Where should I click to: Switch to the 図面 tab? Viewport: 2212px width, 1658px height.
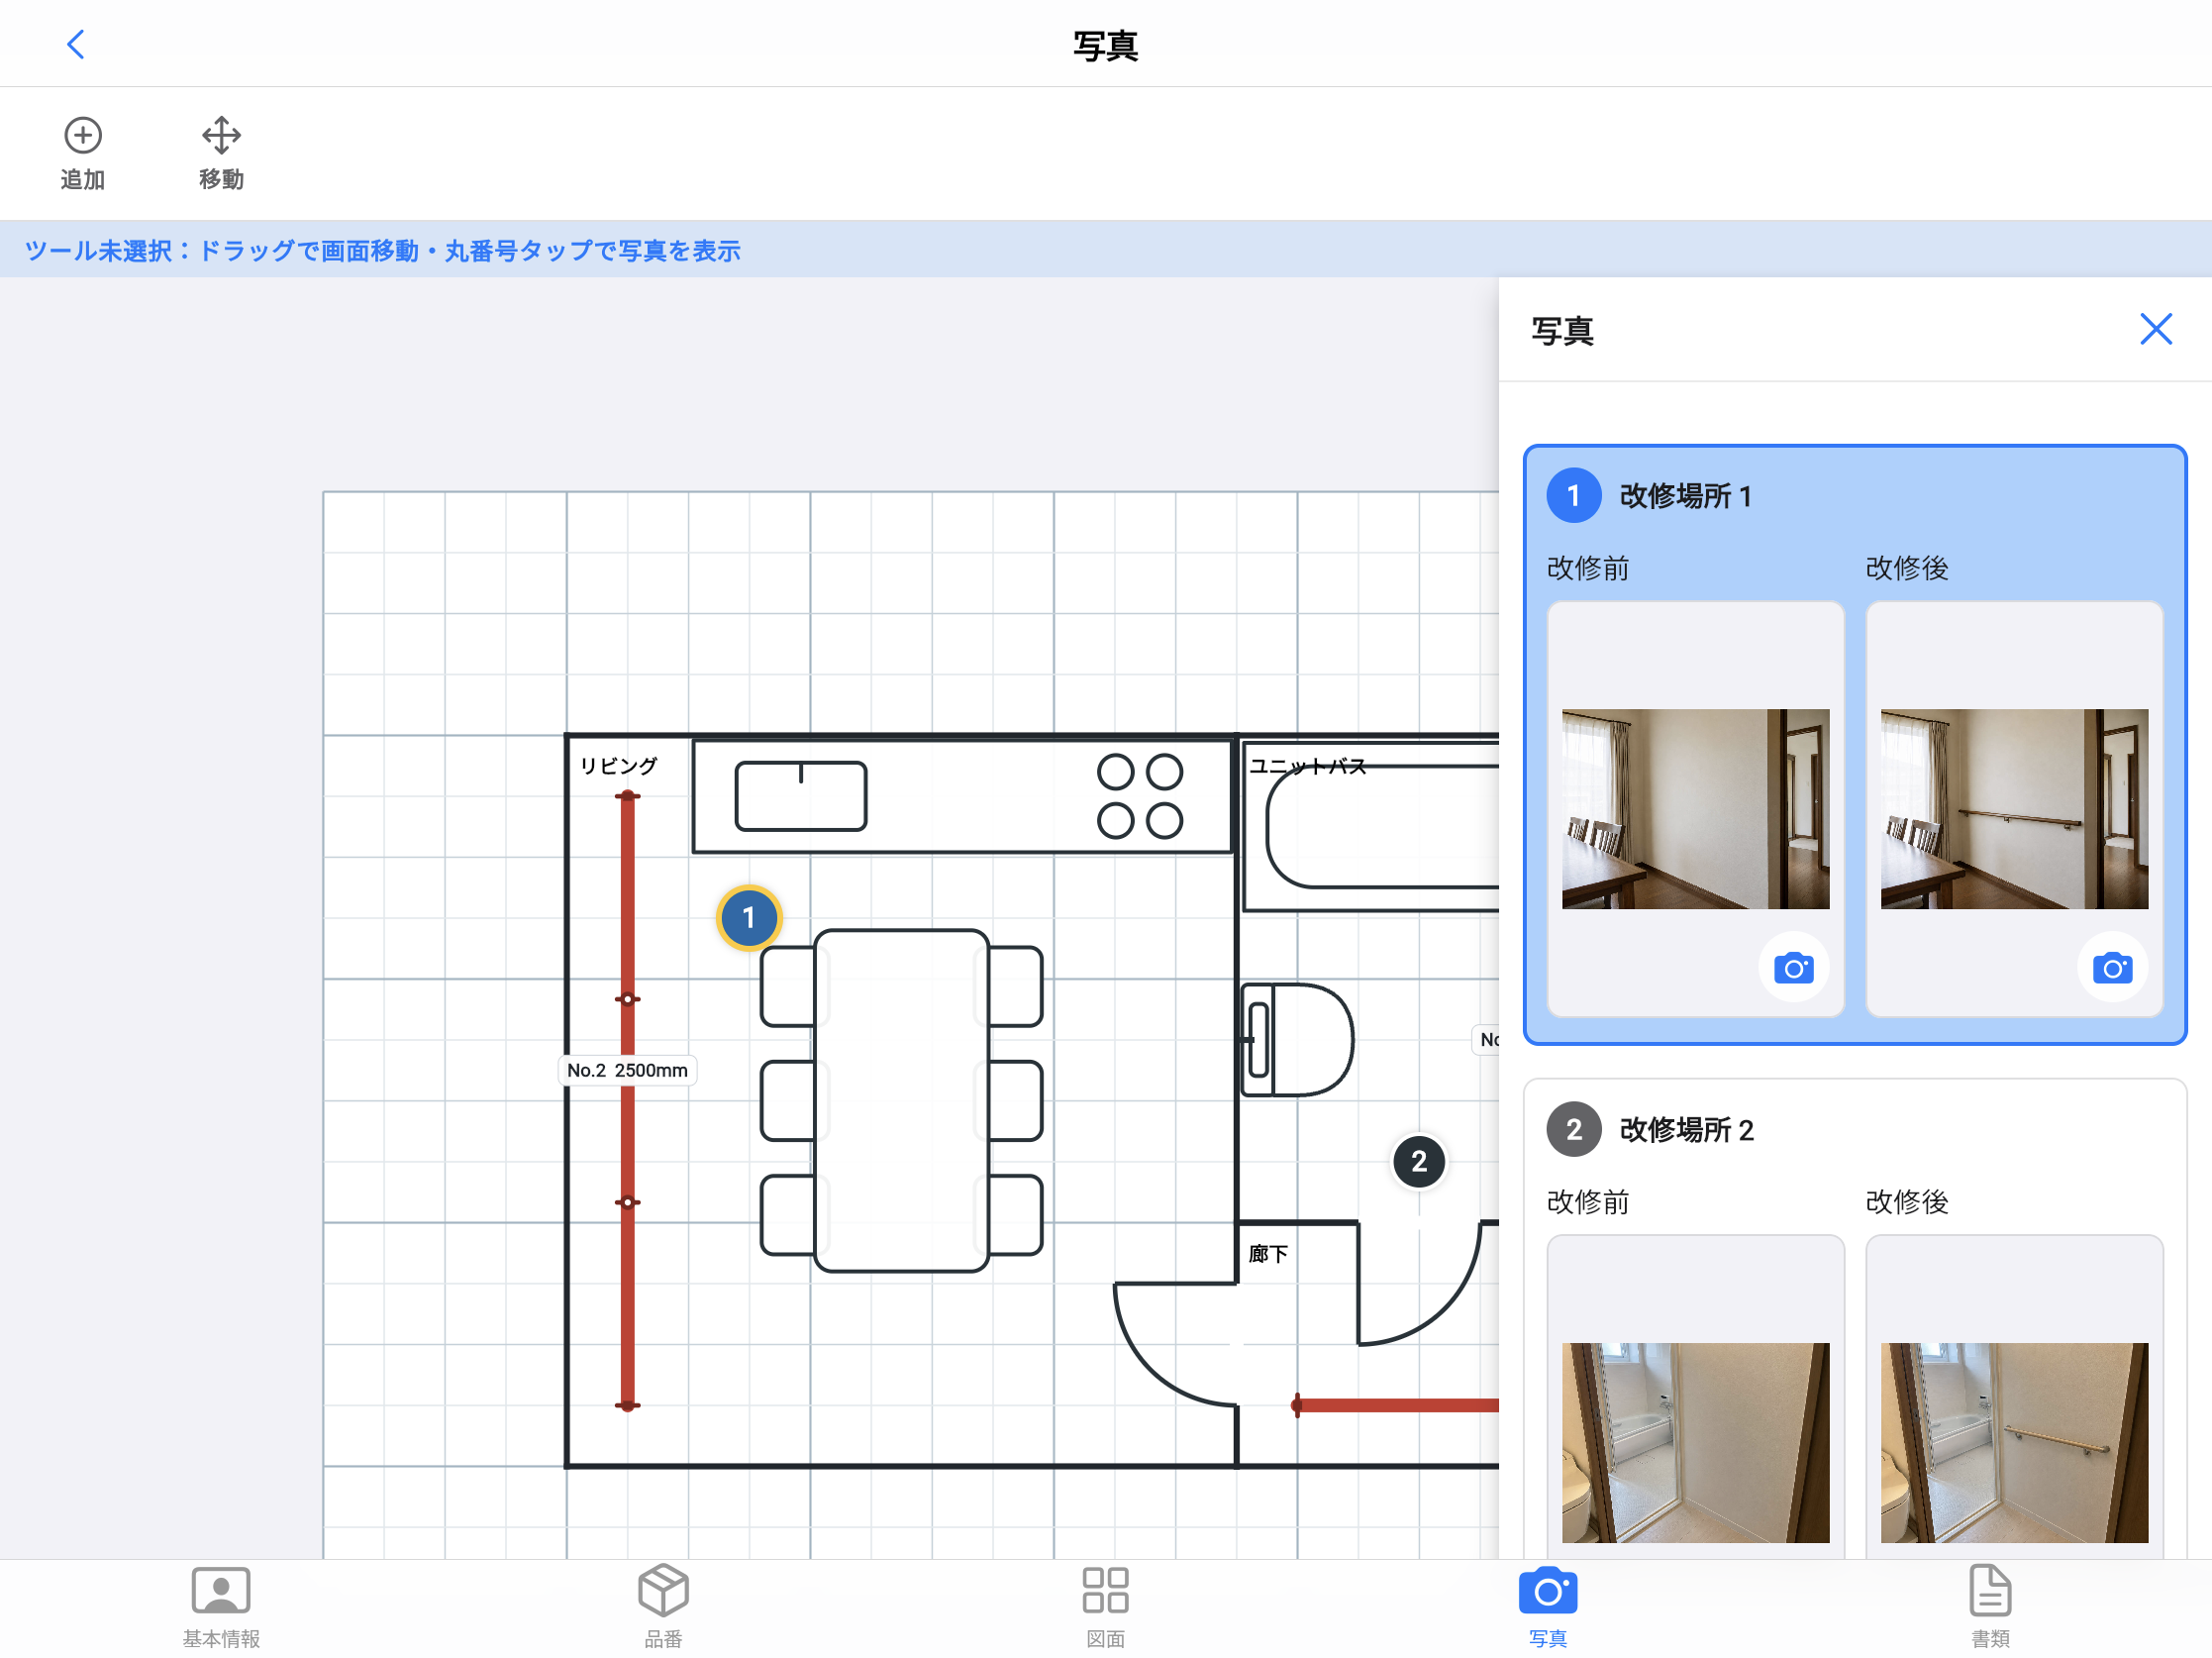[x=1105, y=1608]
